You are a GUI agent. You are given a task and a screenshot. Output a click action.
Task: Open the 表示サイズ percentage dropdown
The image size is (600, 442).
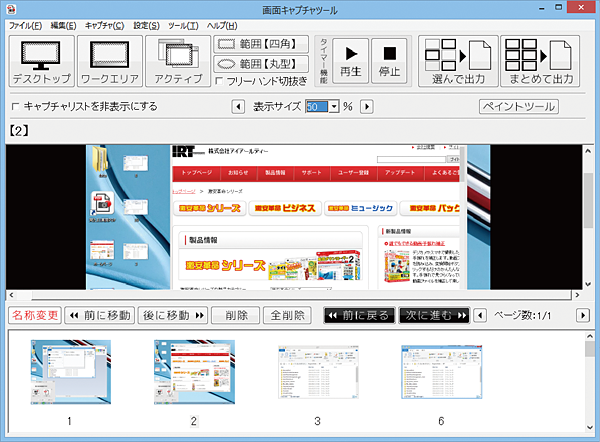coord(334,106)
